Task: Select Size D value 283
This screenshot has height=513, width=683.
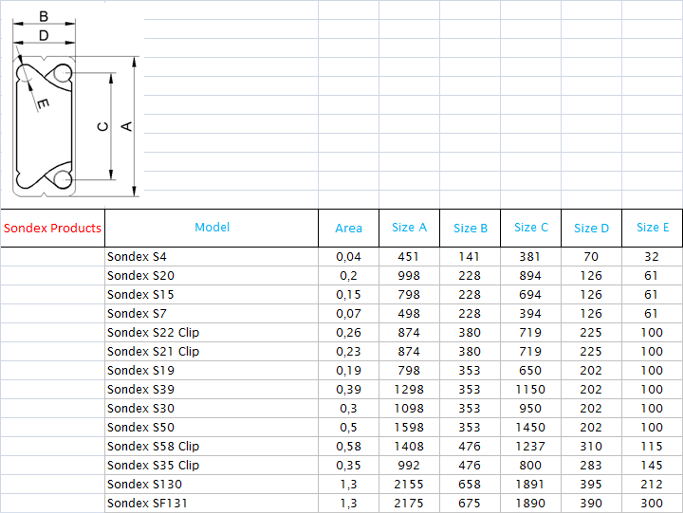Action: (x=591, y=465)
